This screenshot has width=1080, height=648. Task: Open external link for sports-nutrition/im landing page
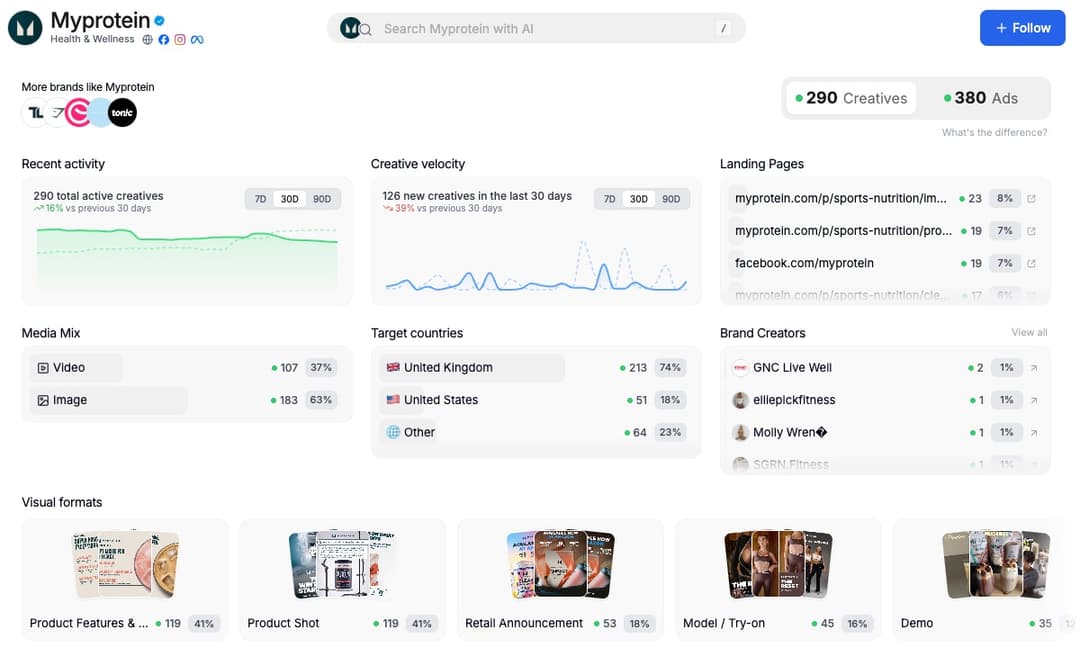(1031, 198)
